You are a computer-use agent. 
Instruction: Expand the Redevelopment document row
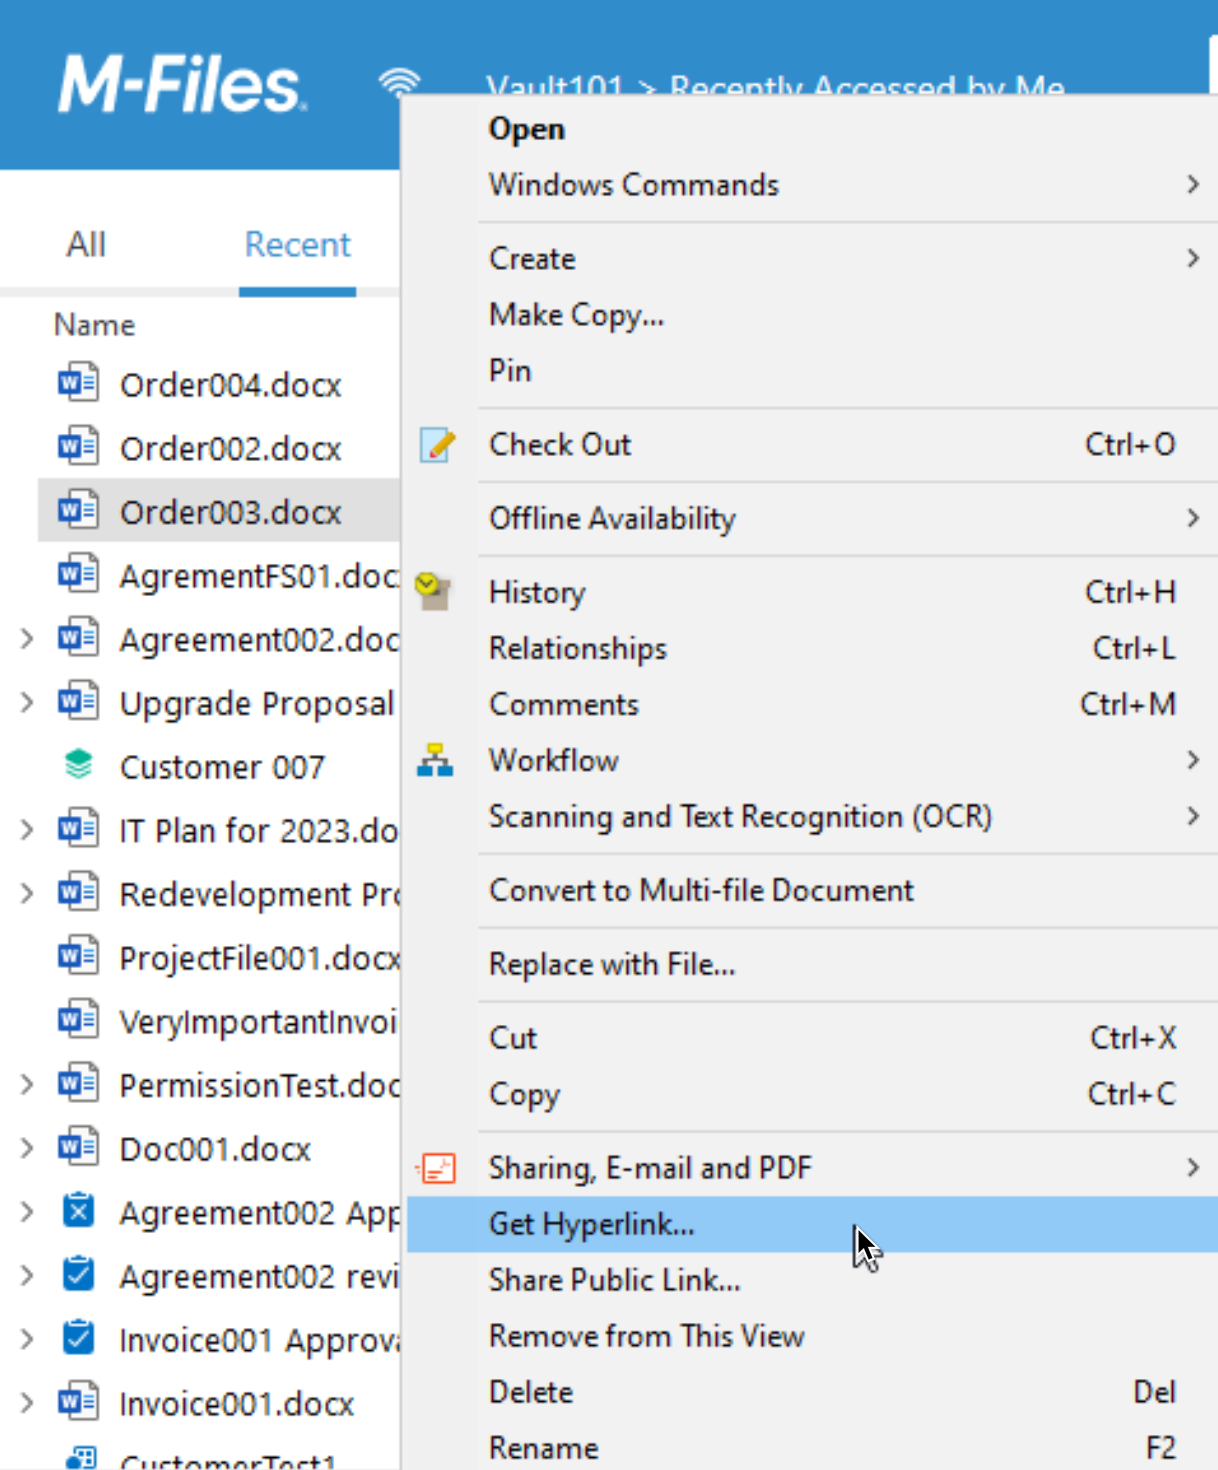pos(27,893)
